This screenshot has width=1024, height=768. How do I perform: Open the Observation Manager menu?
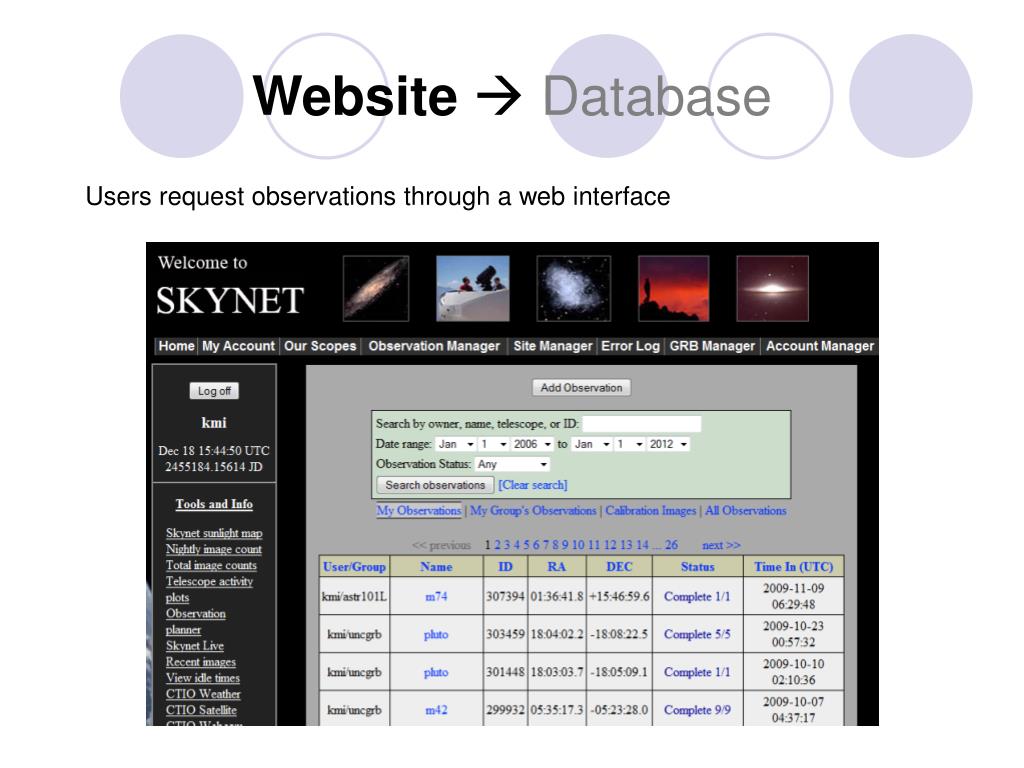click(x=434, y=346)
